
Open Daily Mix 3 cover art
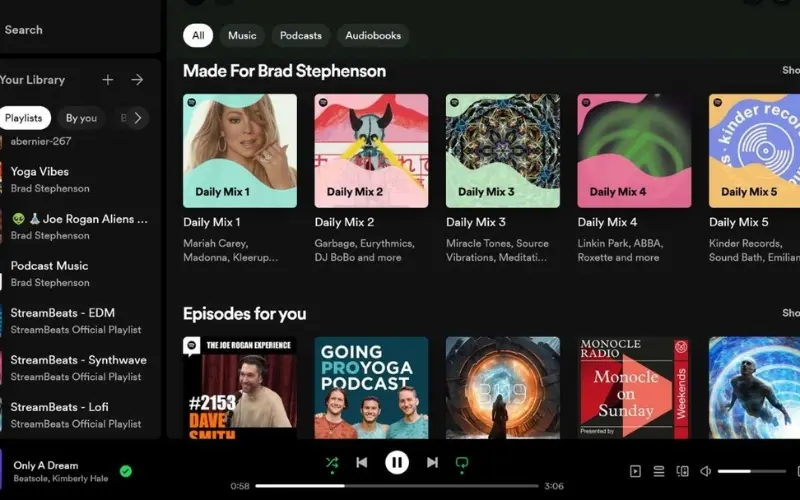(503, 151)
